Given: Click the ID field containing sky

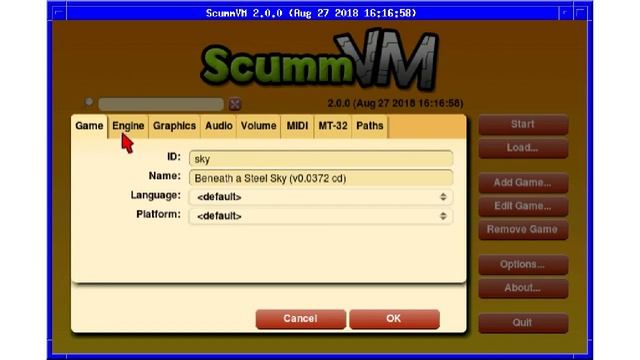Looking at the screenshot, I should pos(321,158).
